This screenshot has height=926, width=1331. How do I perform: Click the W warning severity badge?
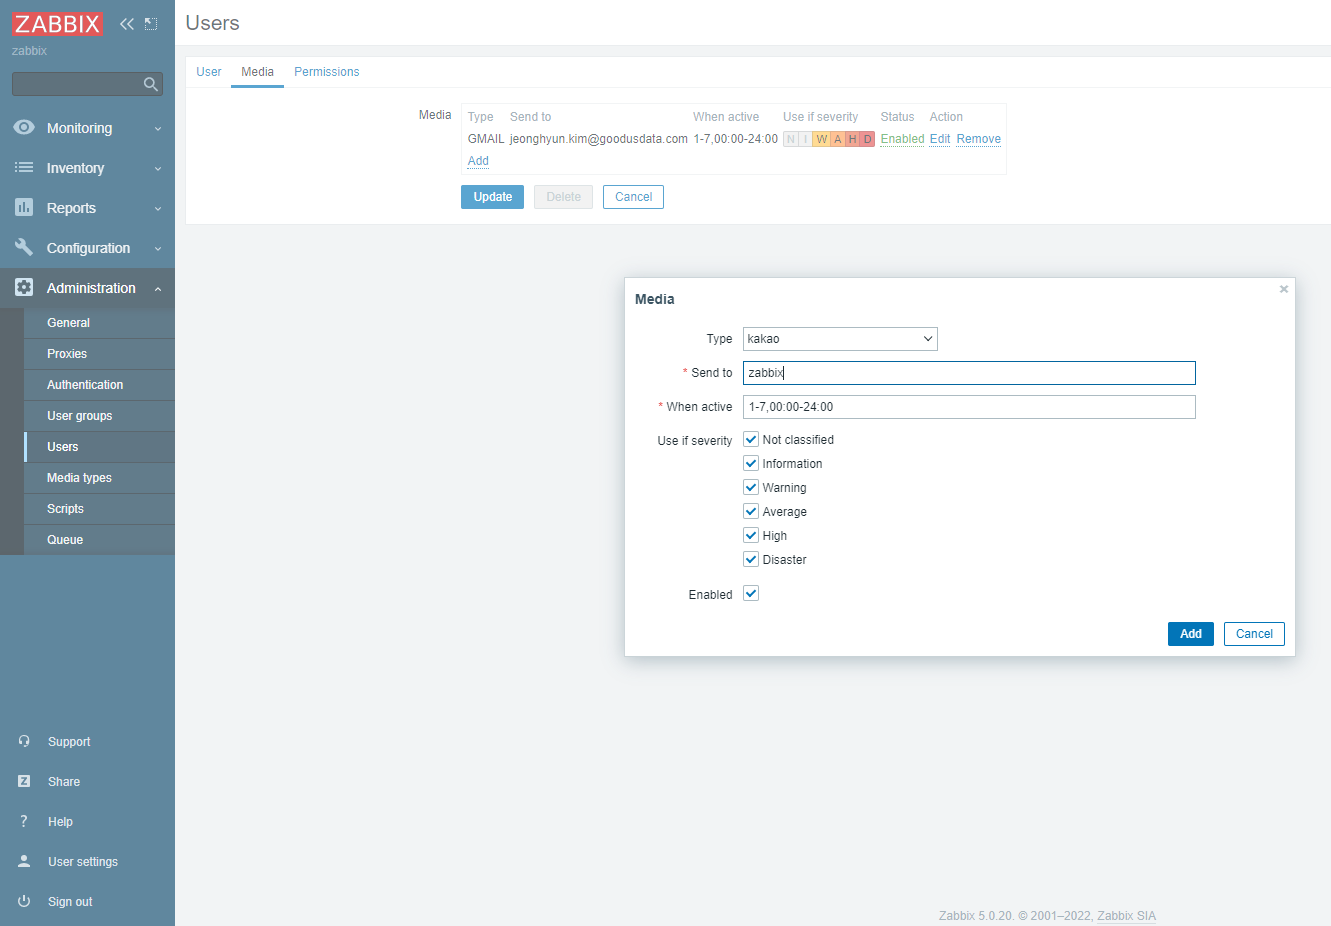(x=822, y=139)
